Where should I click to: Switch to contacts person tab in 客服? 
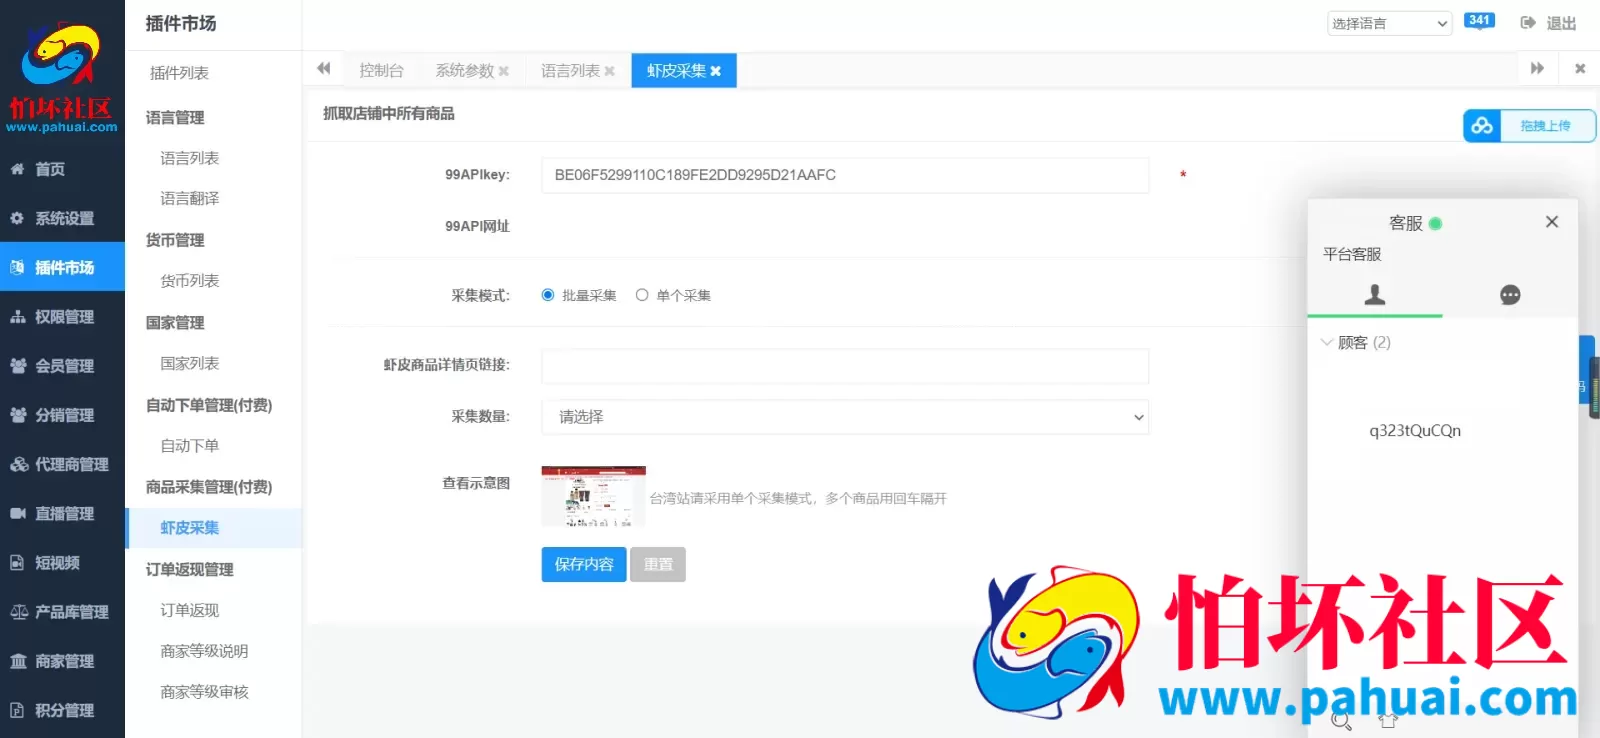[1375, 294]
